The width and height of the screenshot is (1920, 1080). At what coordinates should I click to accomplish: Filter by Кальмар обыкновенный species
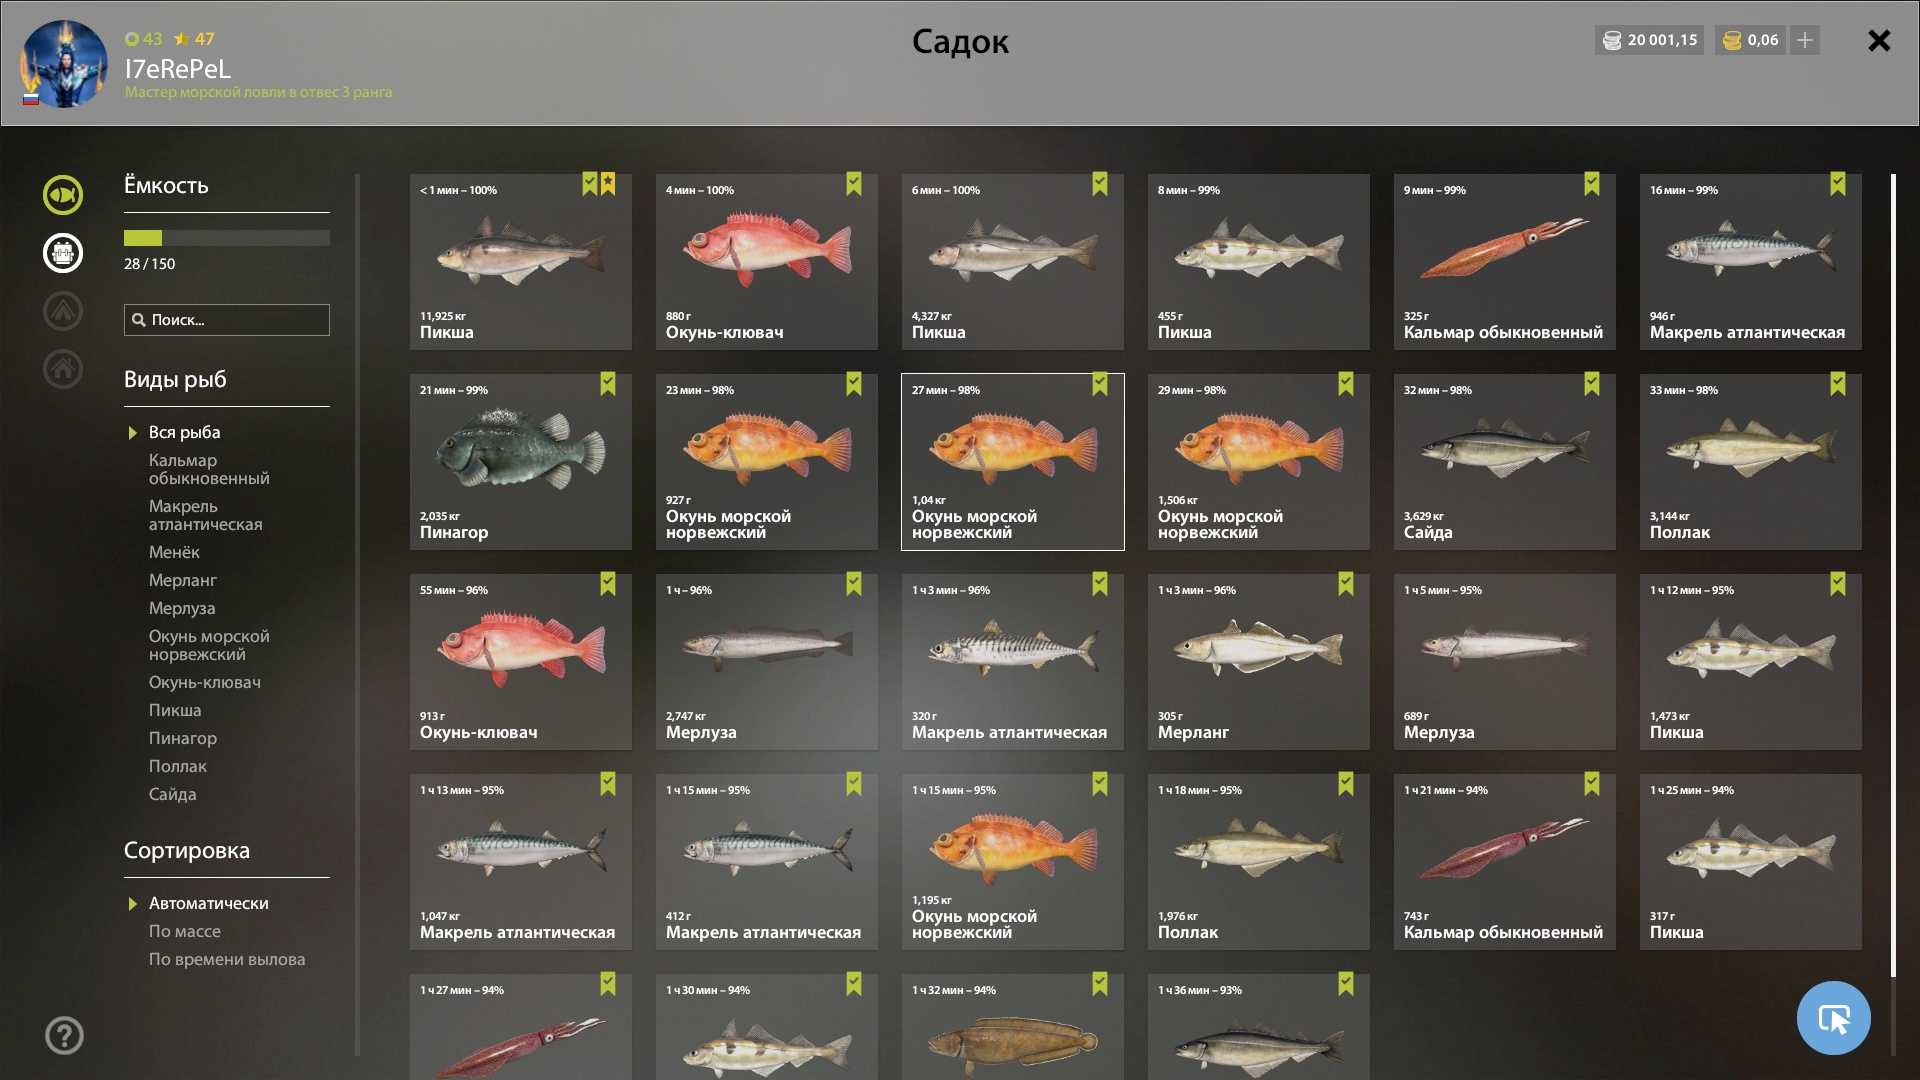pyautogui.click(x=209, y=469)
